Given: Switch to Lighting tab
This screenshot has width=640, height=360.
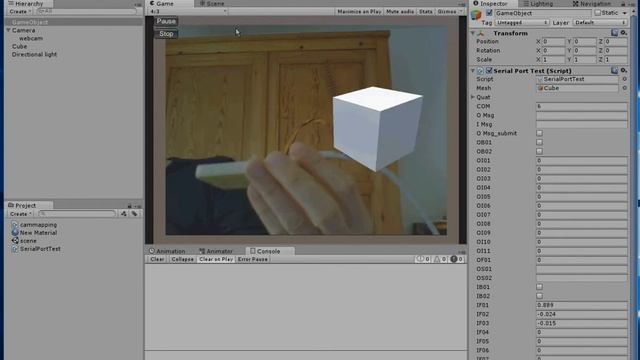Looking at the screenshot, I should (538, 4).
